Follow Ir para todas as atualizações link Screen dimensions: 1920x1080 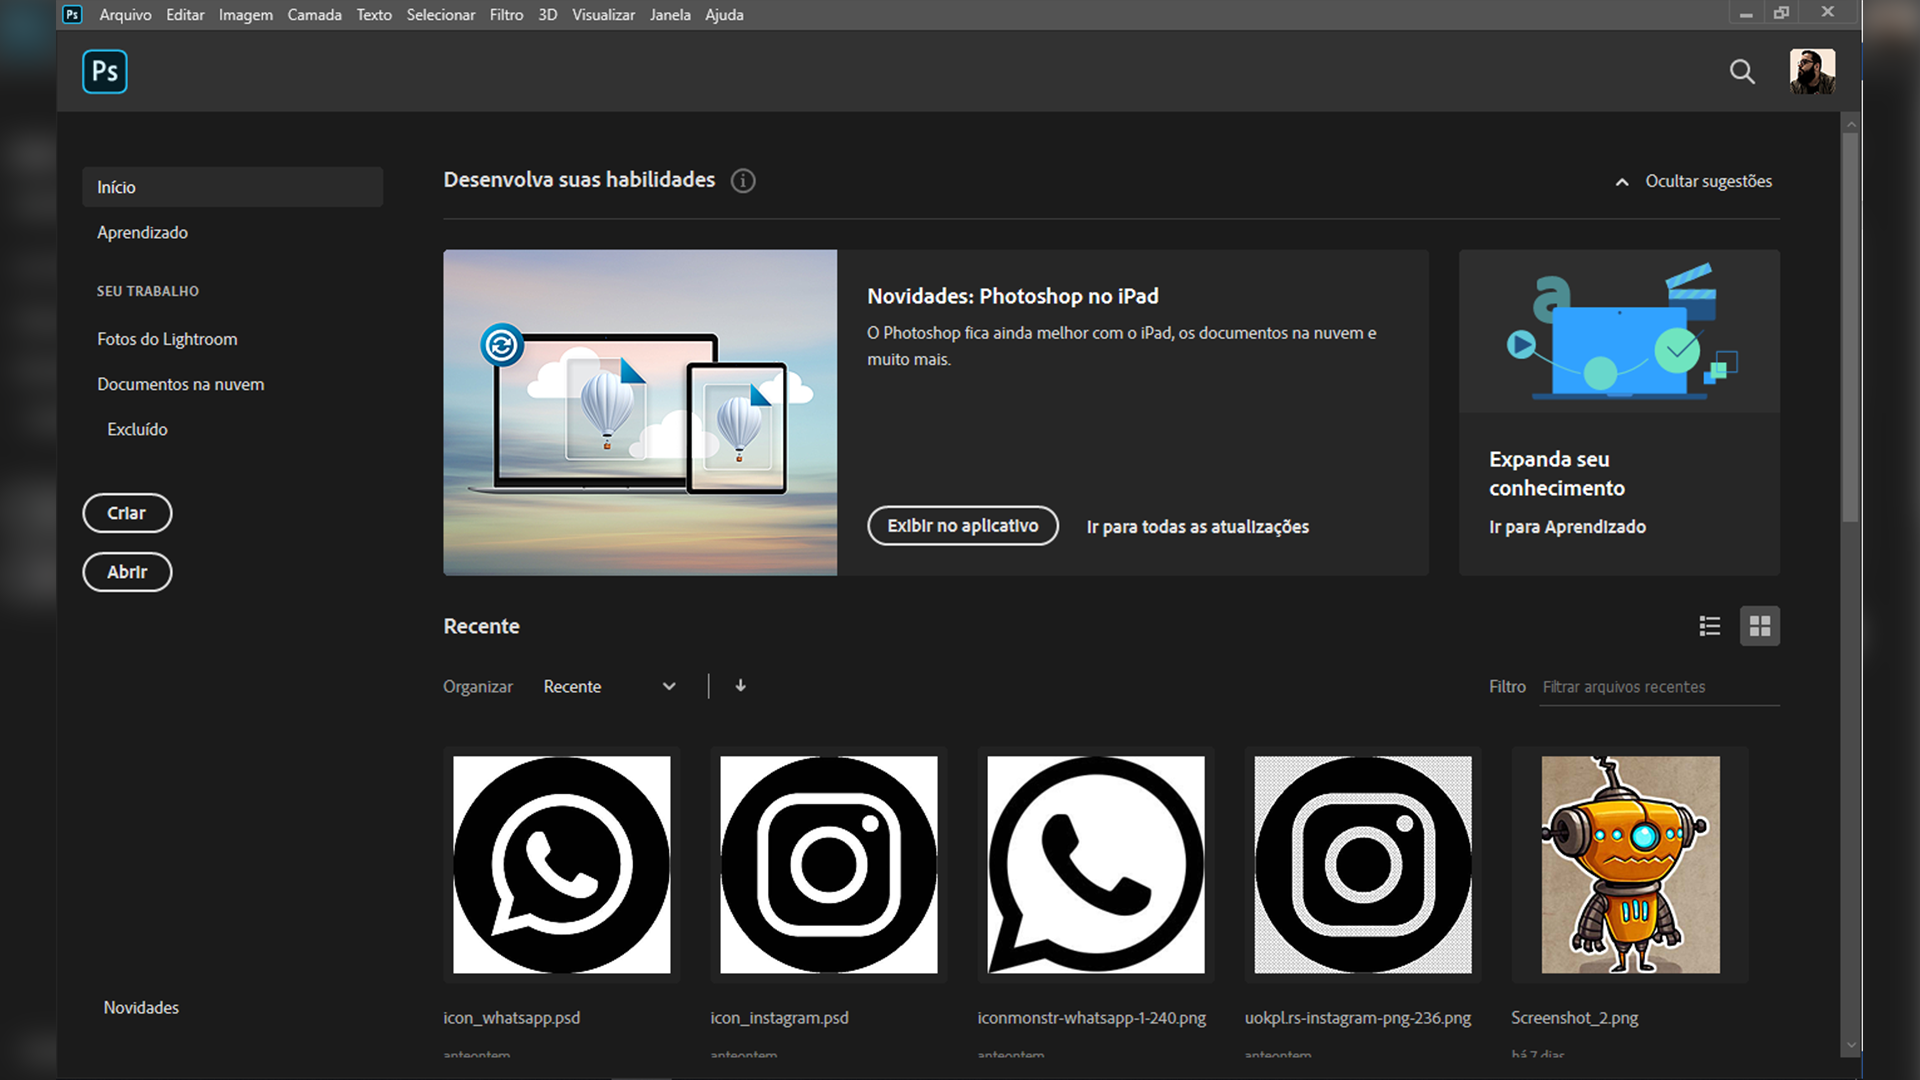pos(1197,527)
